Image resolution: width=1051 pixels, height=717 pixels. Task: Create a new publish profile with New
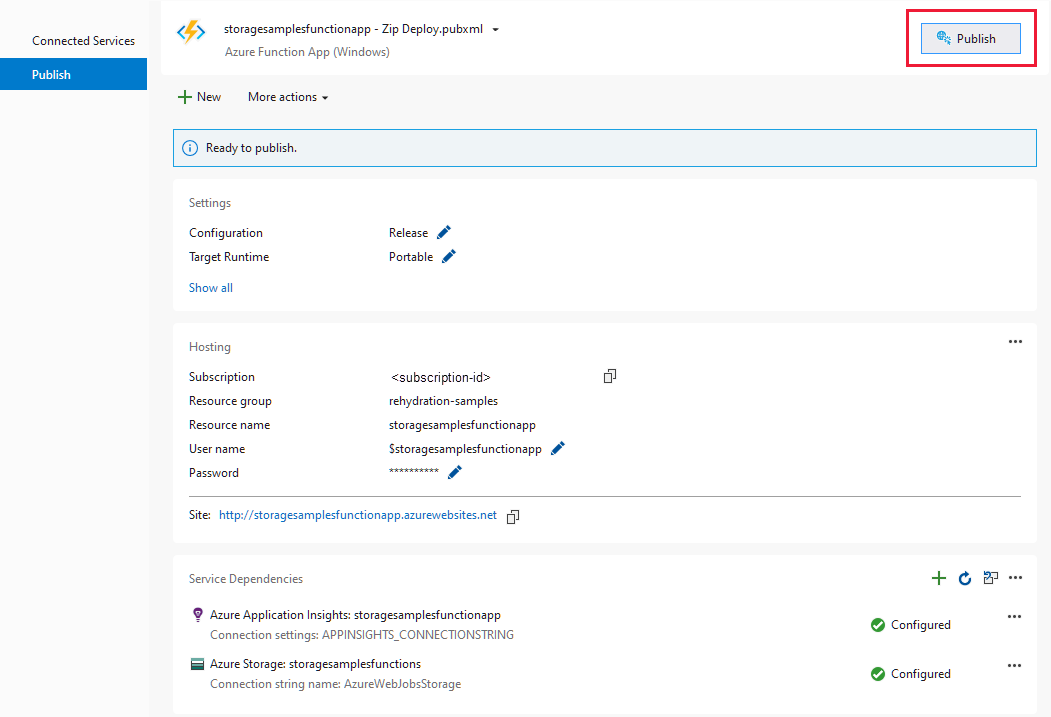point(199,96)
